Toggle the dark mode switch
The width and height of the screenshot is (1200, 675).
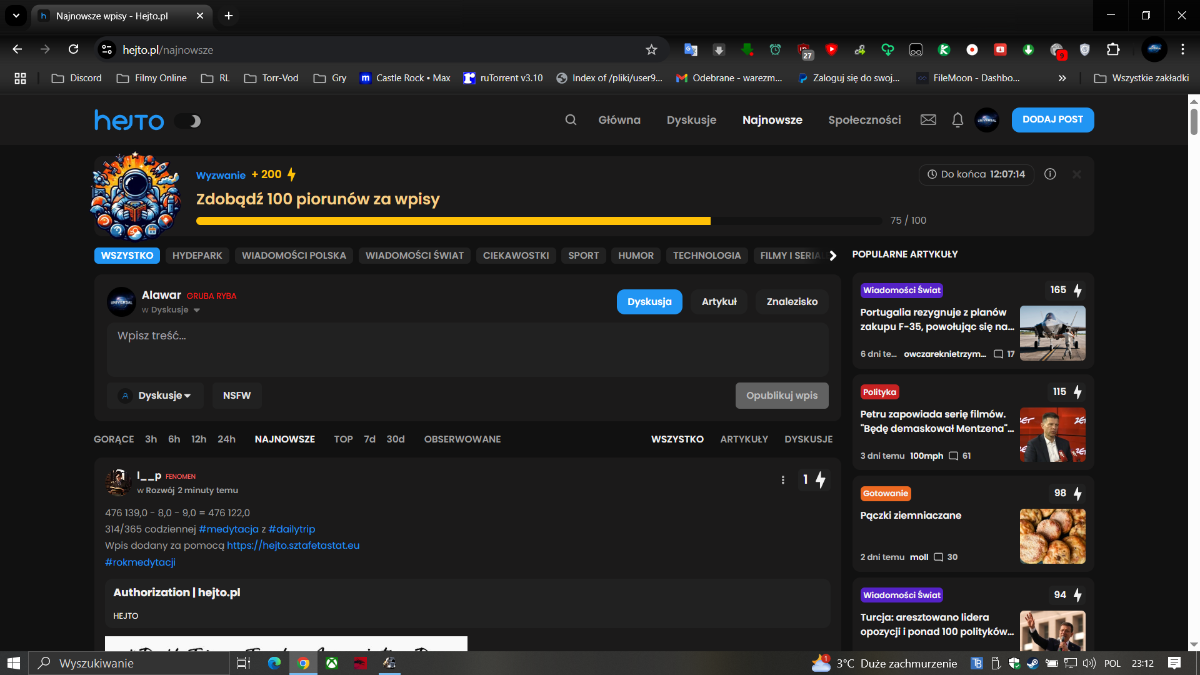coord(187,121)
